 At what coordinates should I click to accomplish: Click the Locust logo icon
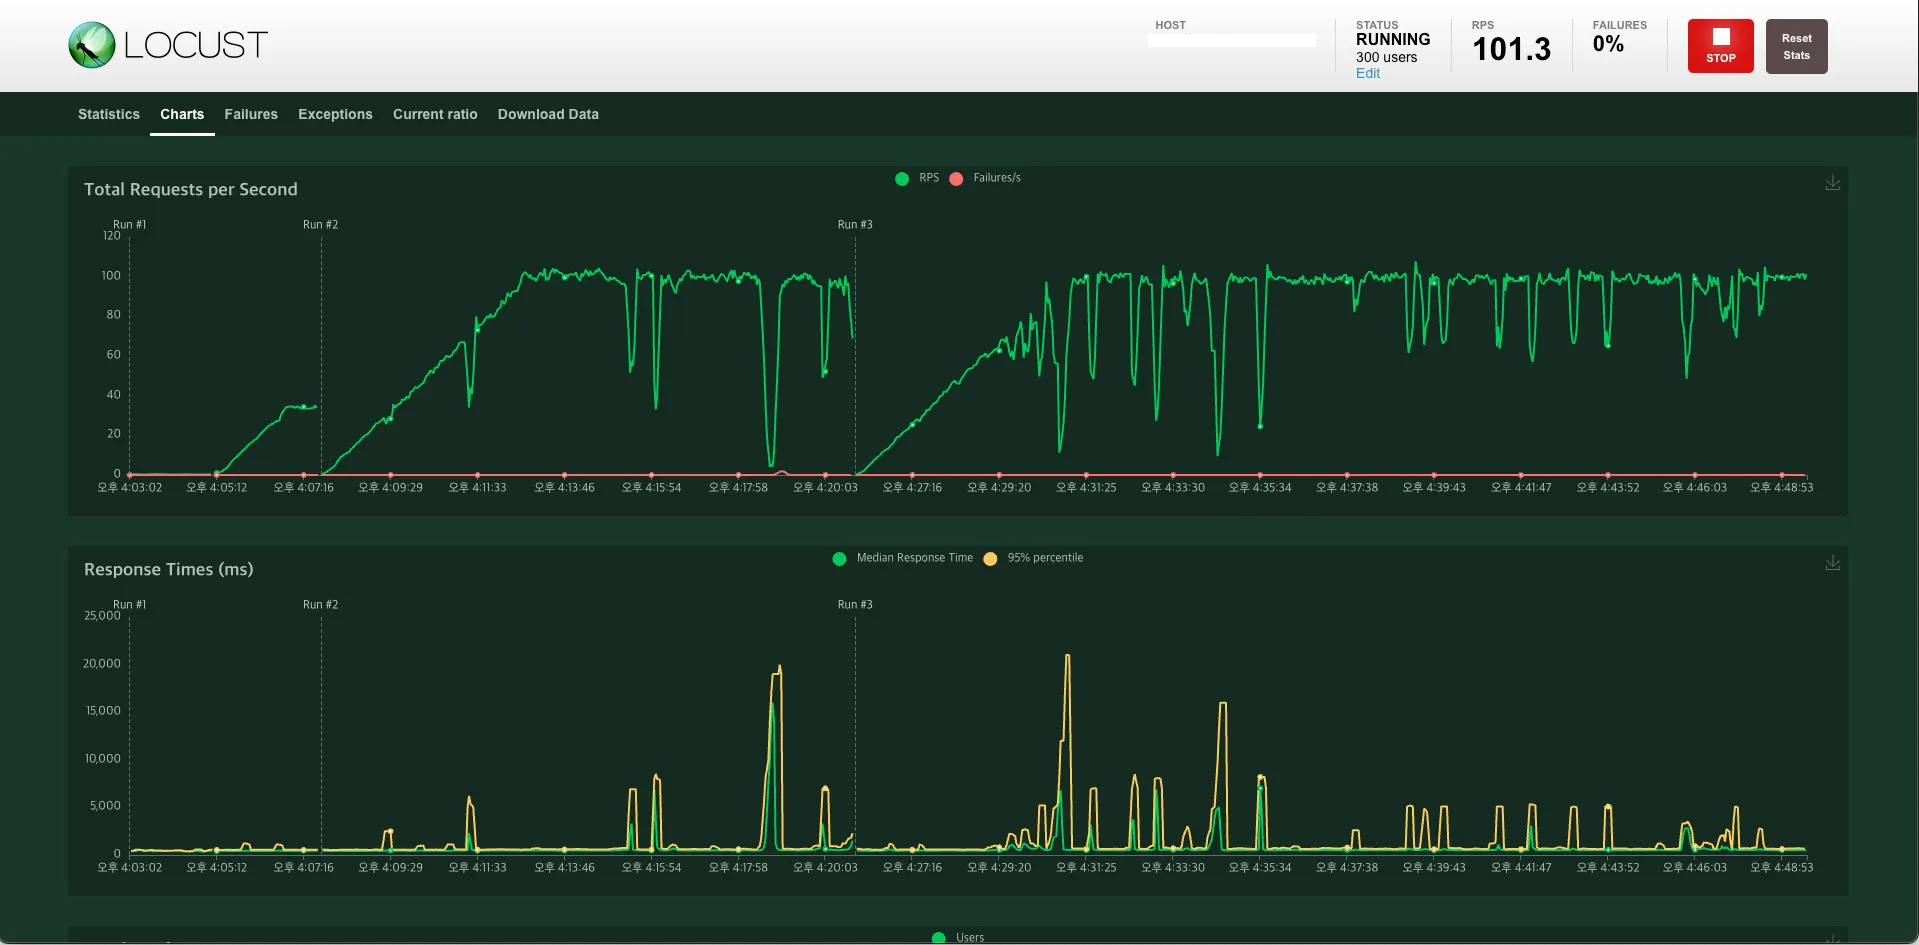pos(92,45)
